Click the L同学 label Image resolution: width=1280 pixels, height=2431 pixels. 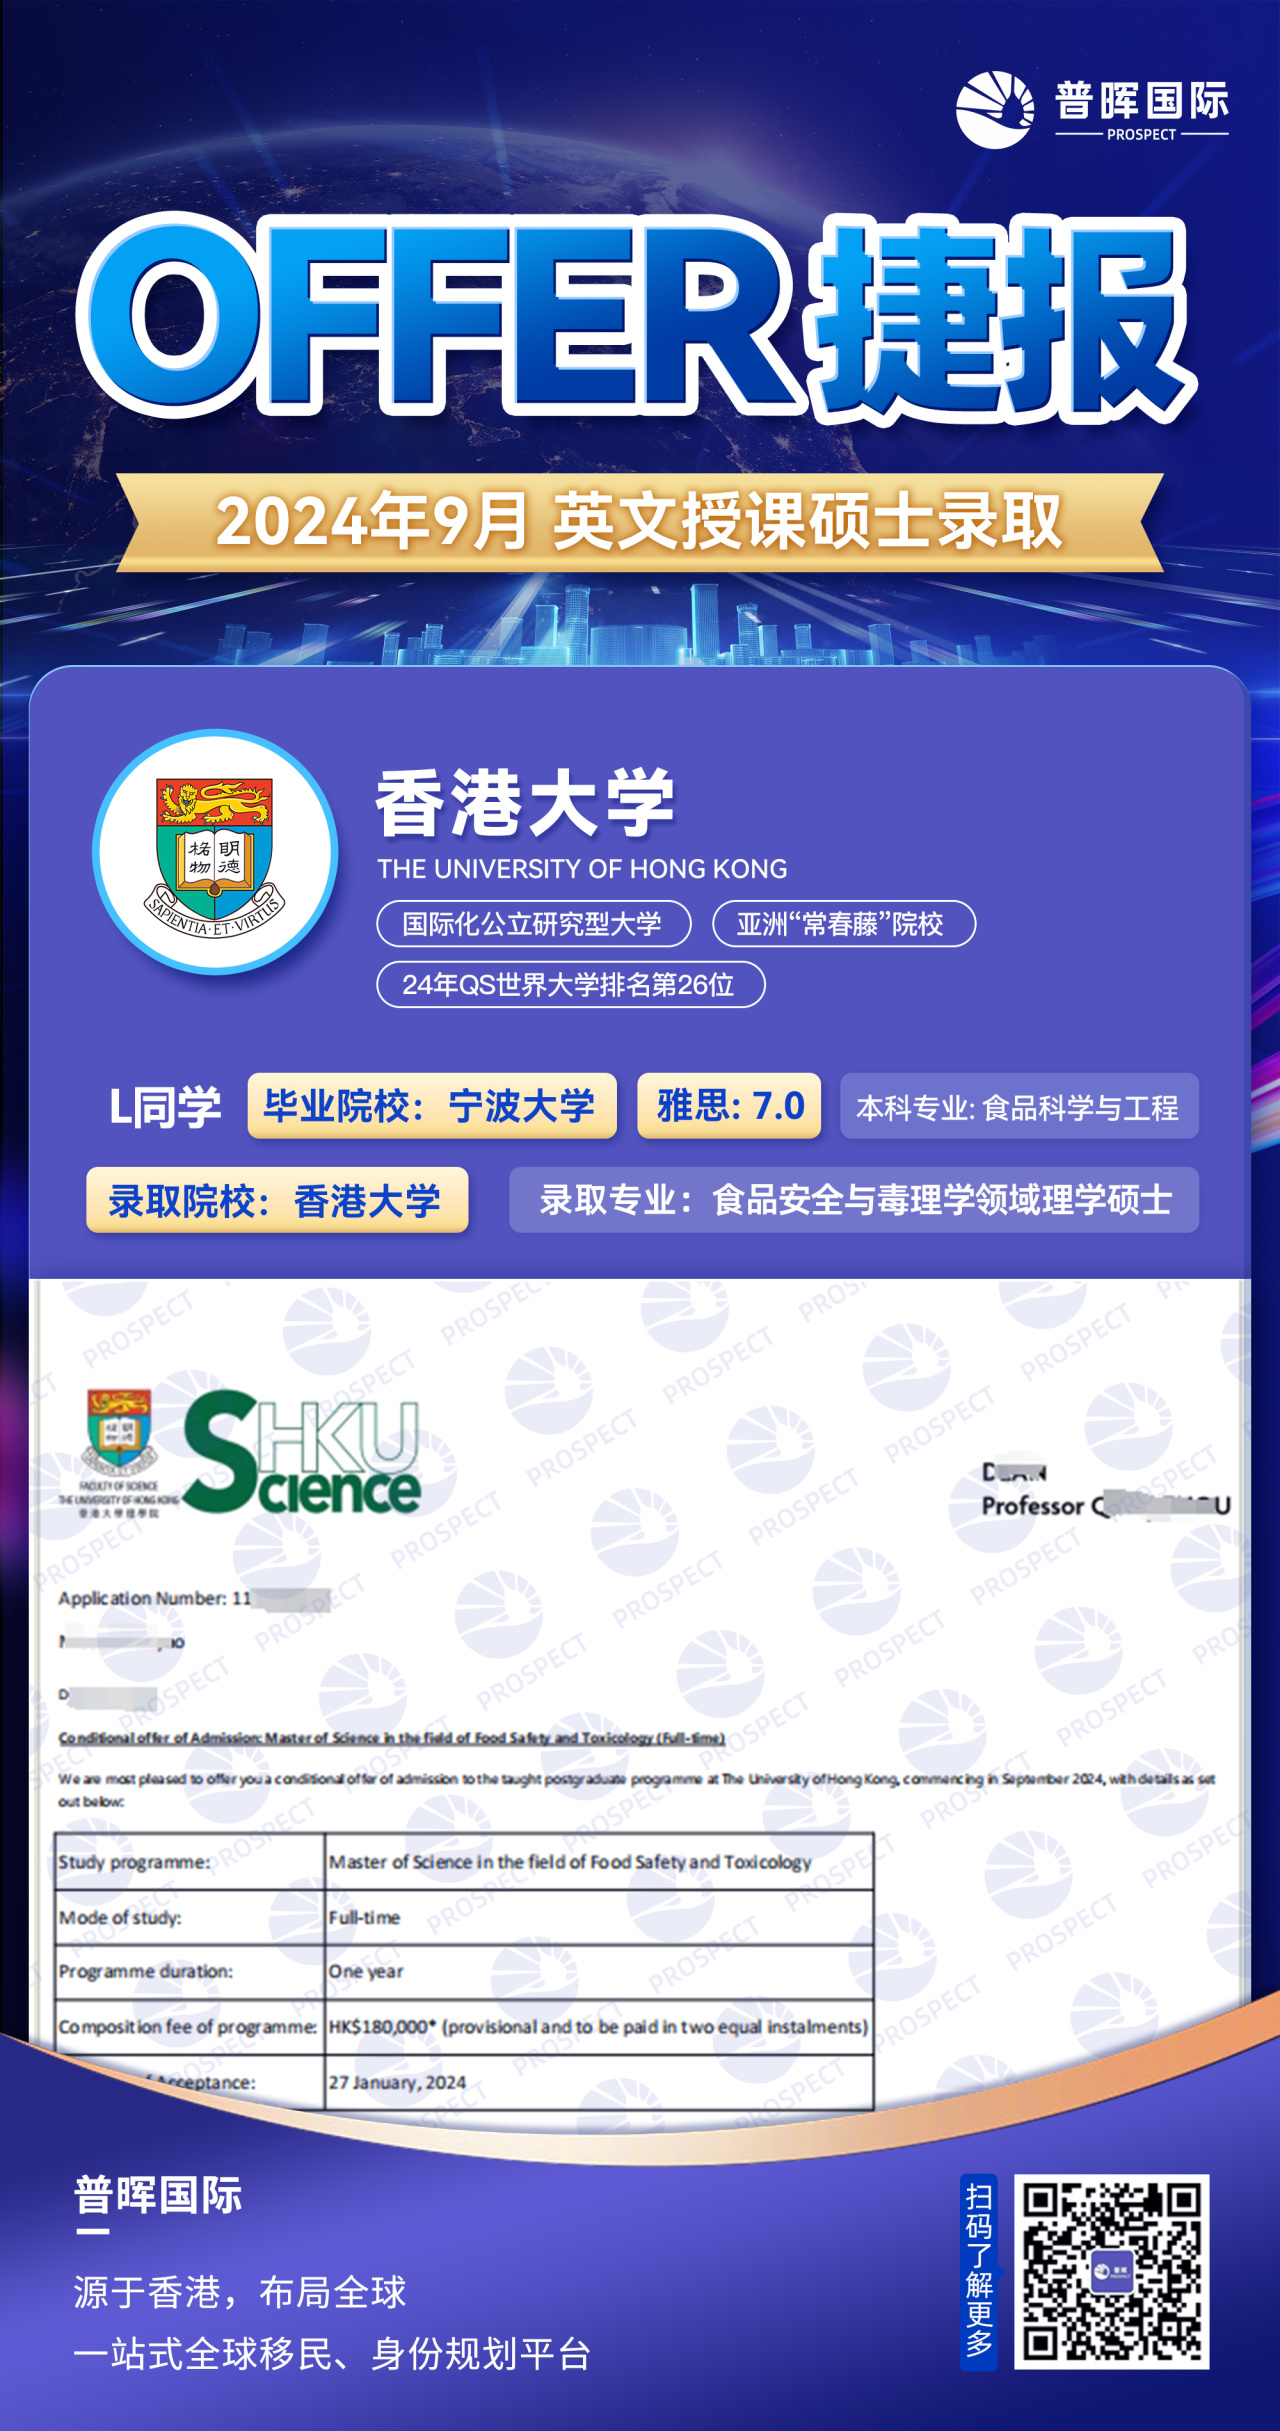[165, 1108]
